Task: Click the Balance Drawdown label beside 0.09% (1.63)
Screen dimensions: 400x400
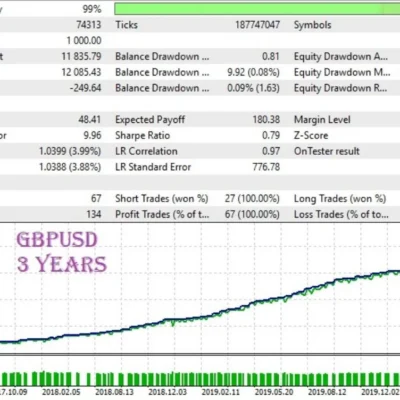Action: coord(162,88)
